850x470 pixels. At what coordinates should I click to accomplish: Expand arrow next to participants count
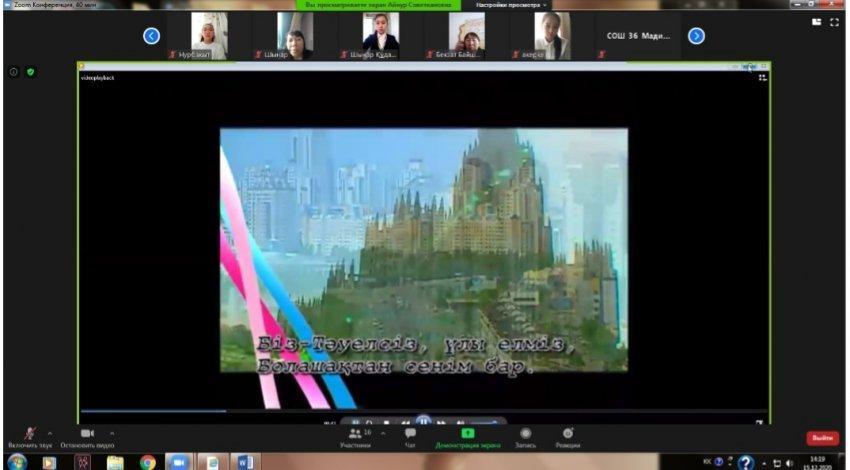(x=383, y=433)
